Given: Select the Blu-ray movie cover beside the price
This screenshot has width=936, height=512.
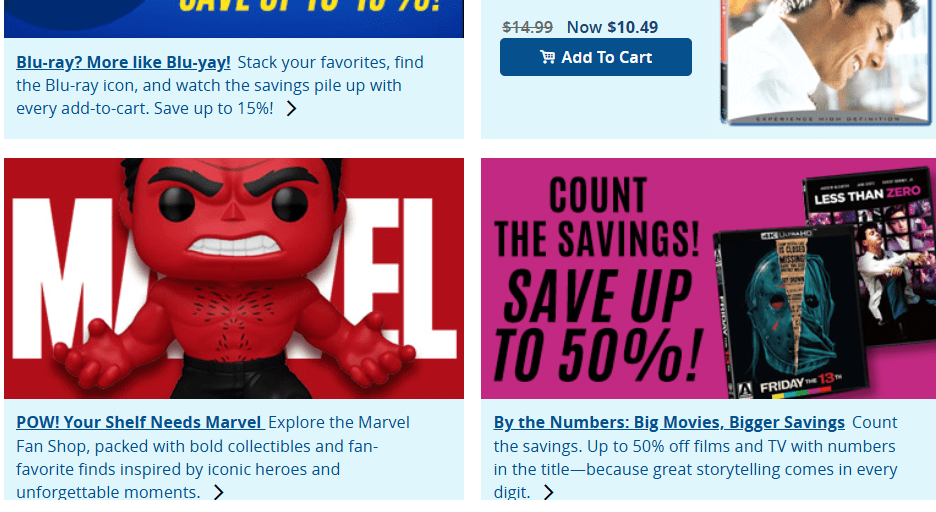Looking at the screenshot, I should click(x=829, y=60).
